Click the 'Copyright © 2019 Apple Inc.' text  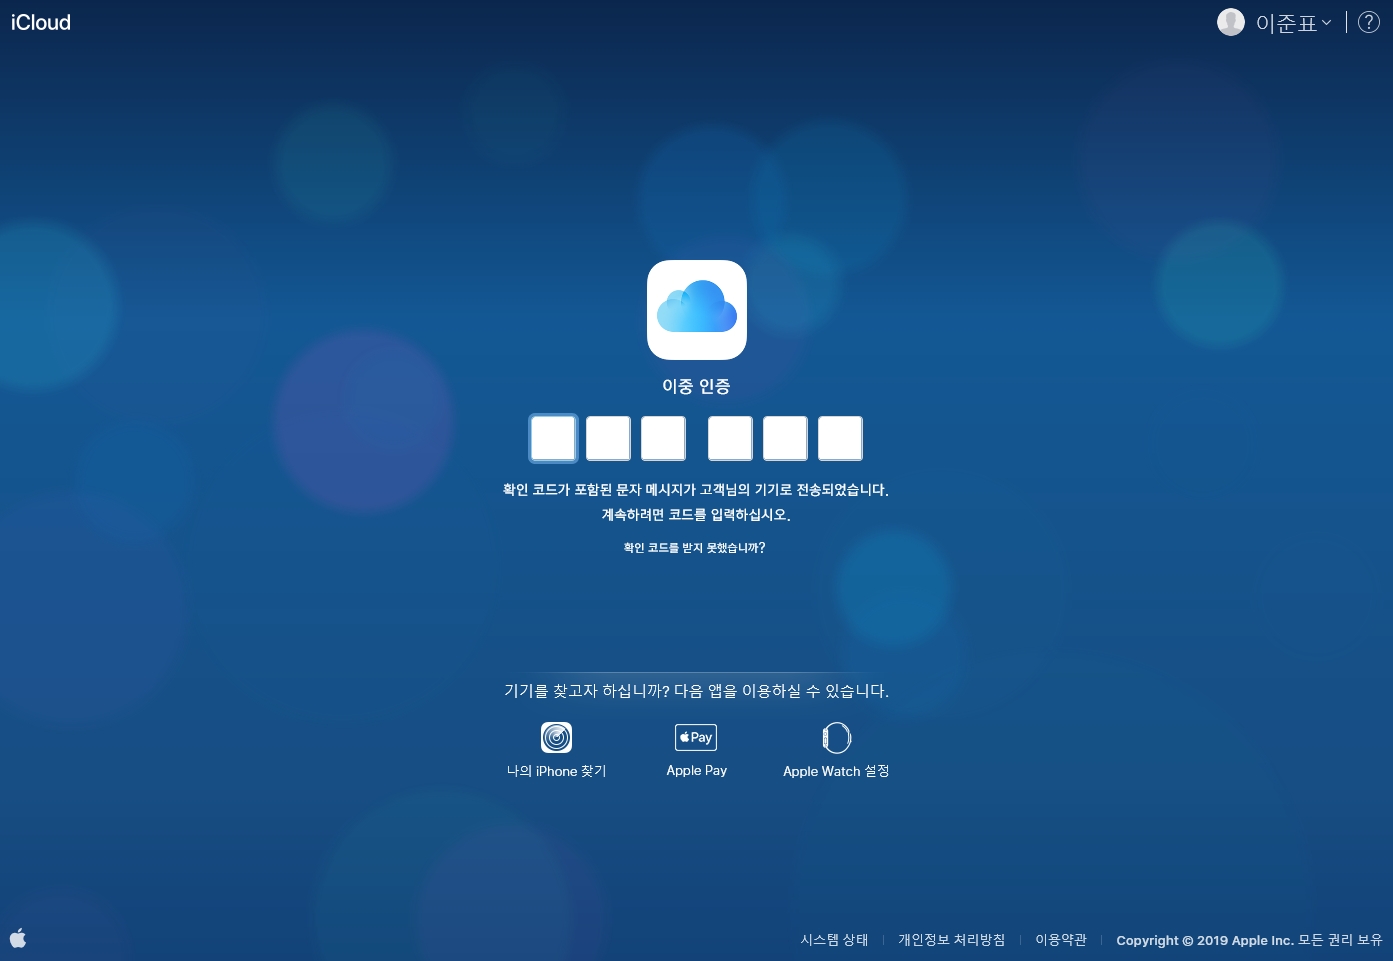(1205, 940)
